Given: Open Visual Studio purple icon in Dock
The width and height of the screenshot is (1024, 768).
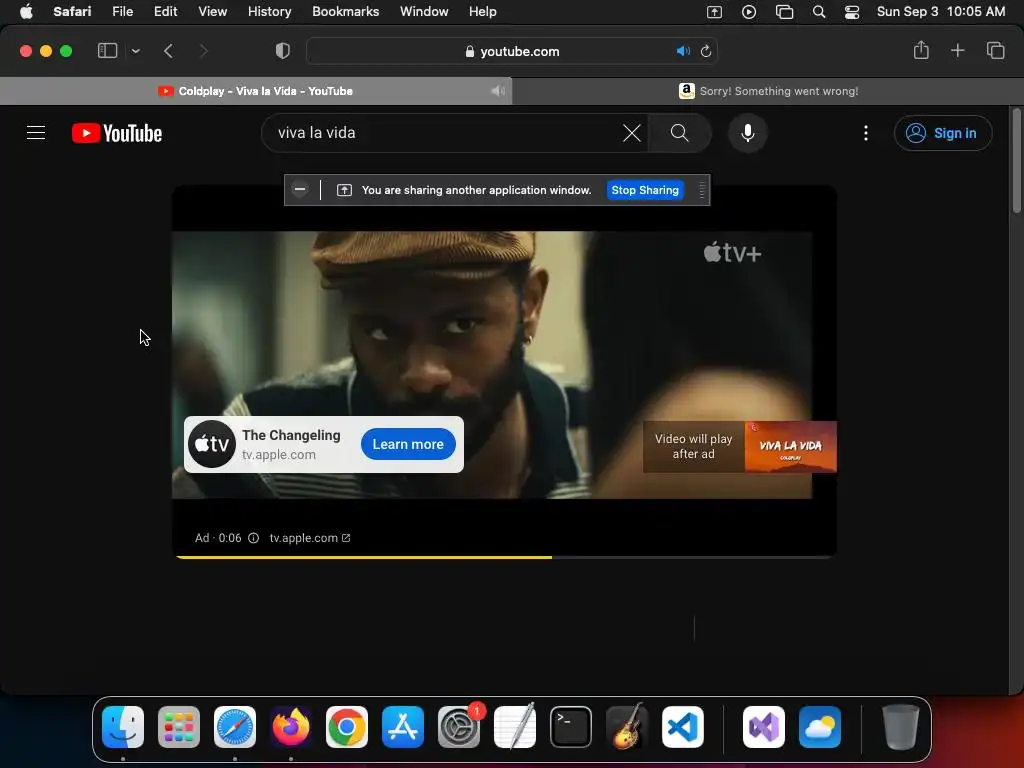Looking at the screenshot, I should (764, 727).
